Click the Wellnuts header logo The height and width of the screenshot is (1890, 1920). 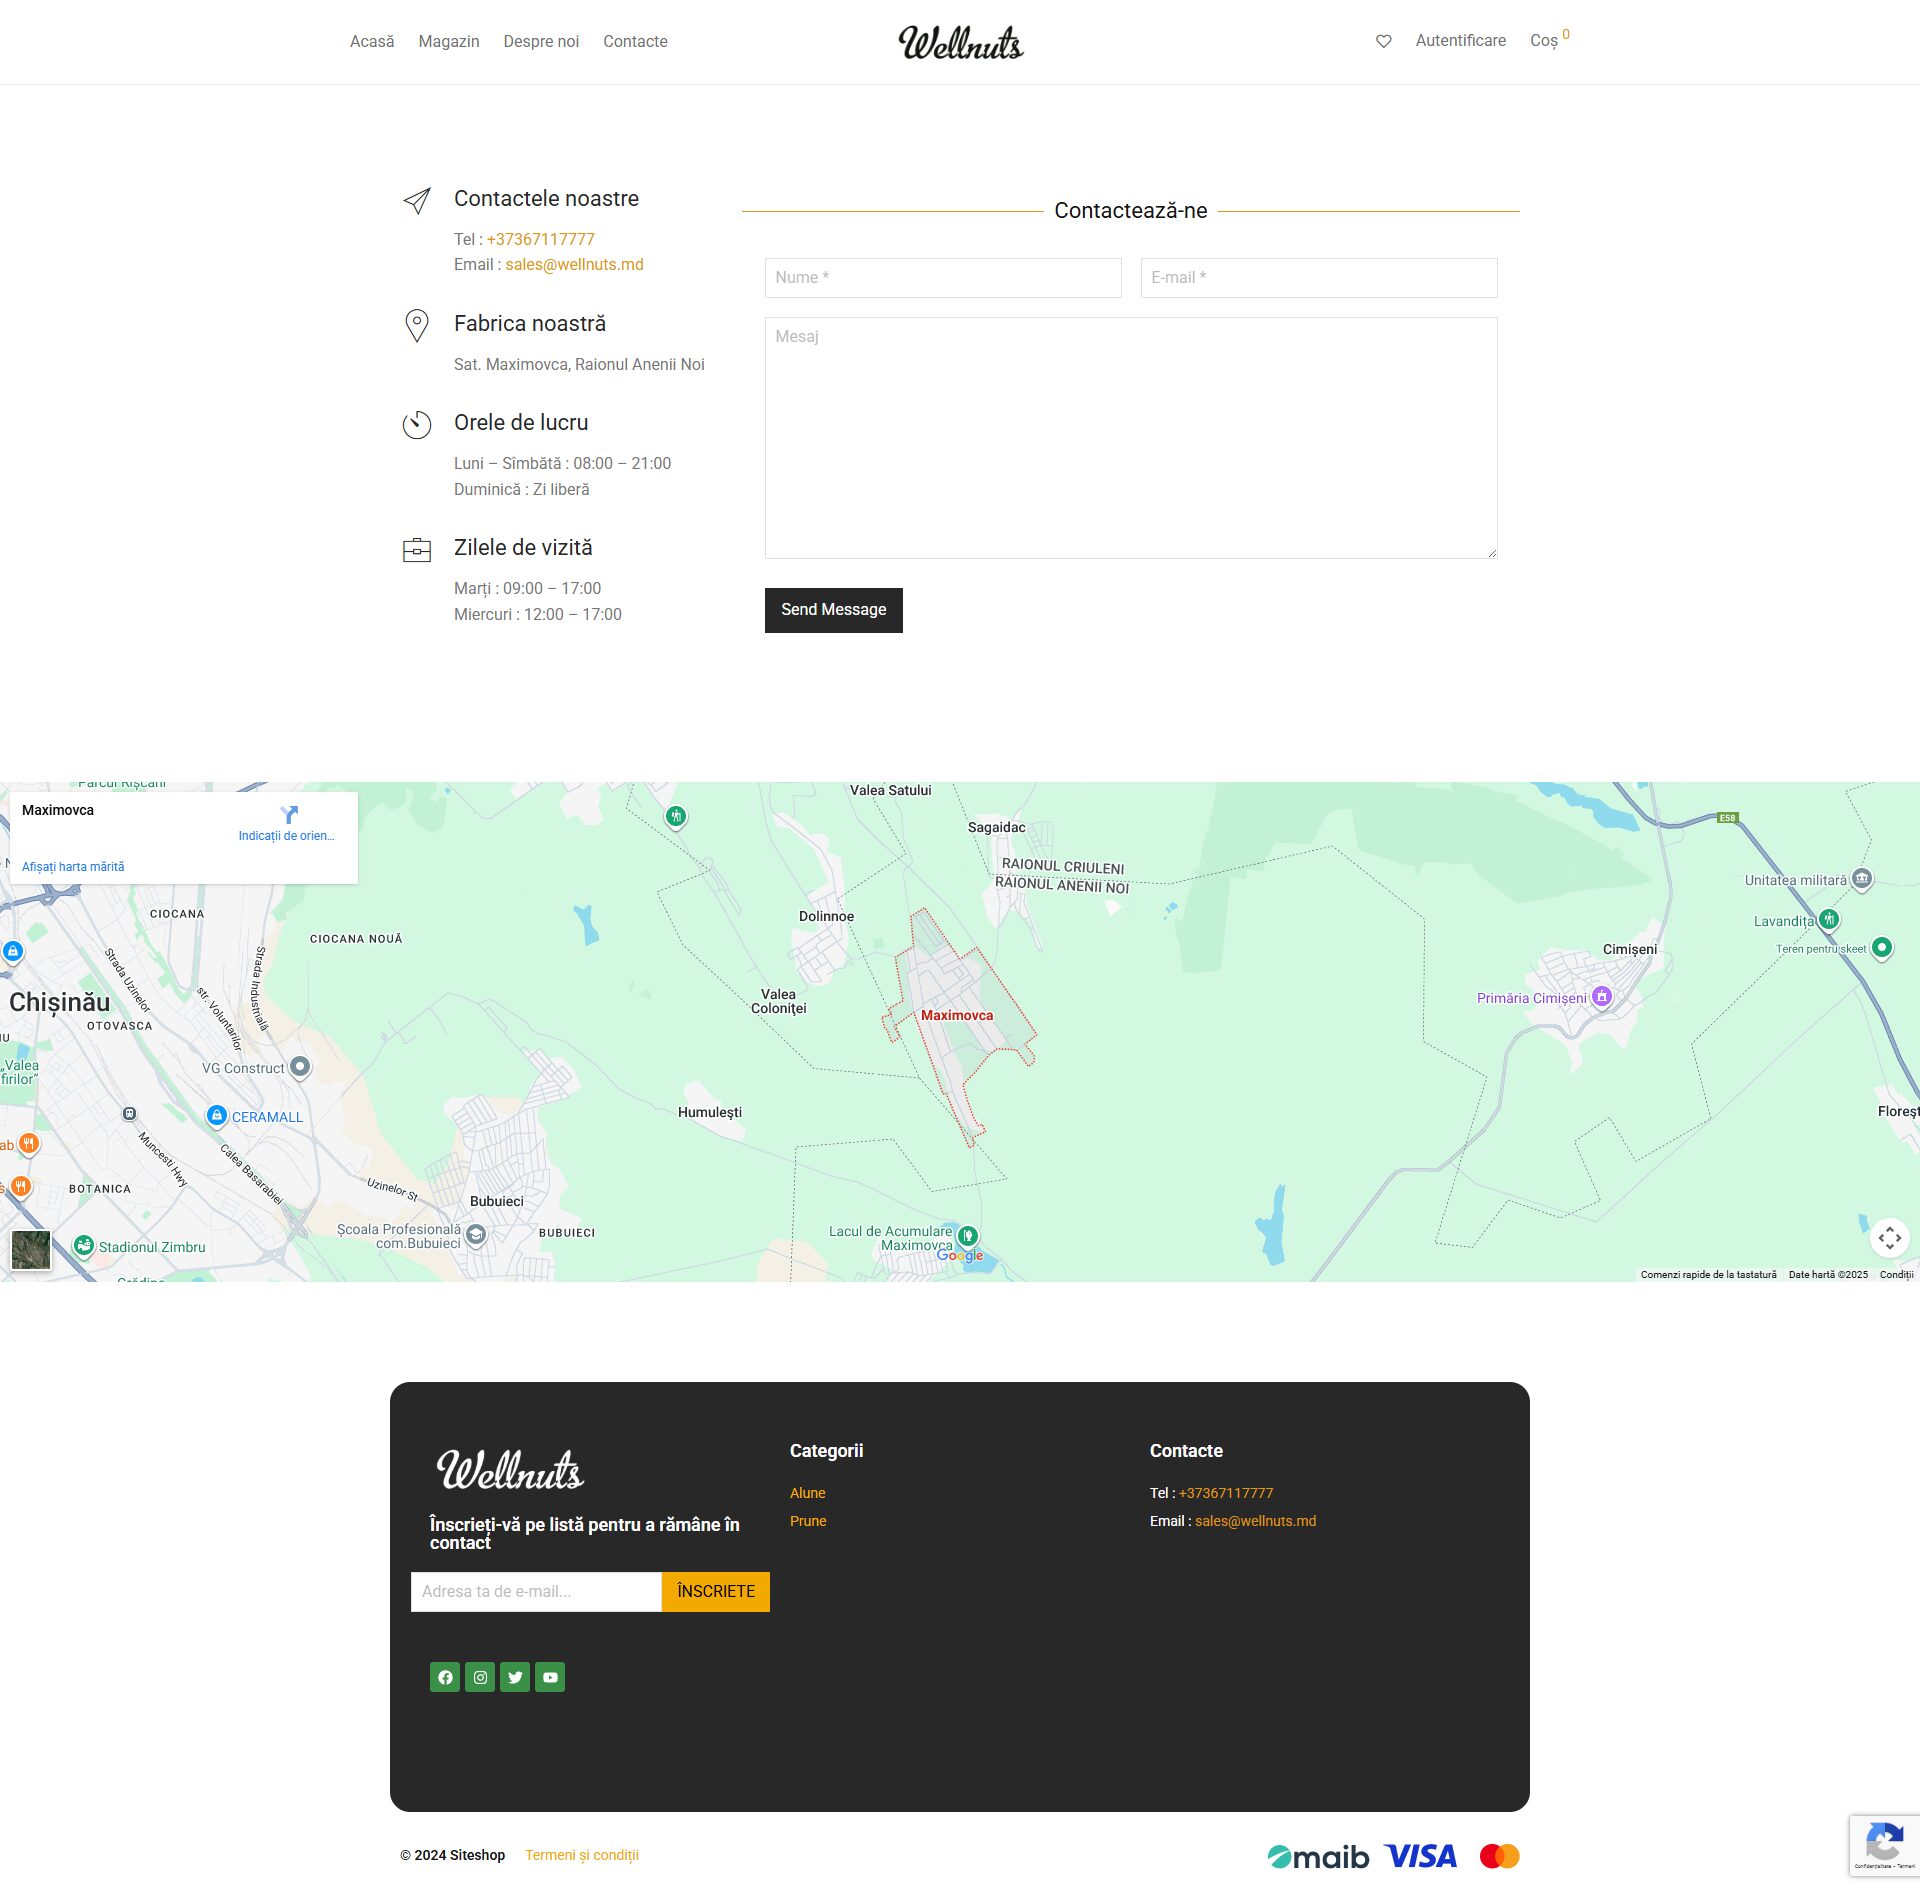click(960, 42)
